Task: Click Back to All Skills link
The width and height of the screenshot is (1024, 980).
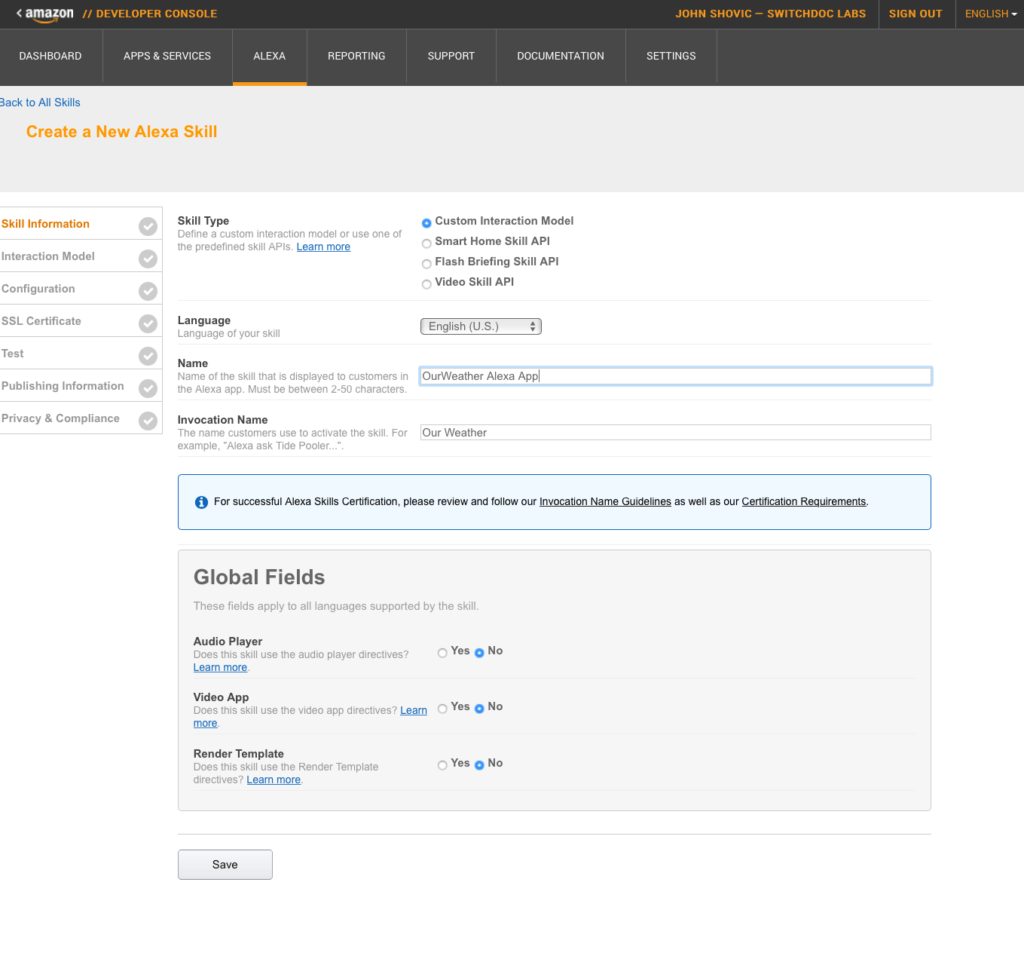Action: coord(40,103)
